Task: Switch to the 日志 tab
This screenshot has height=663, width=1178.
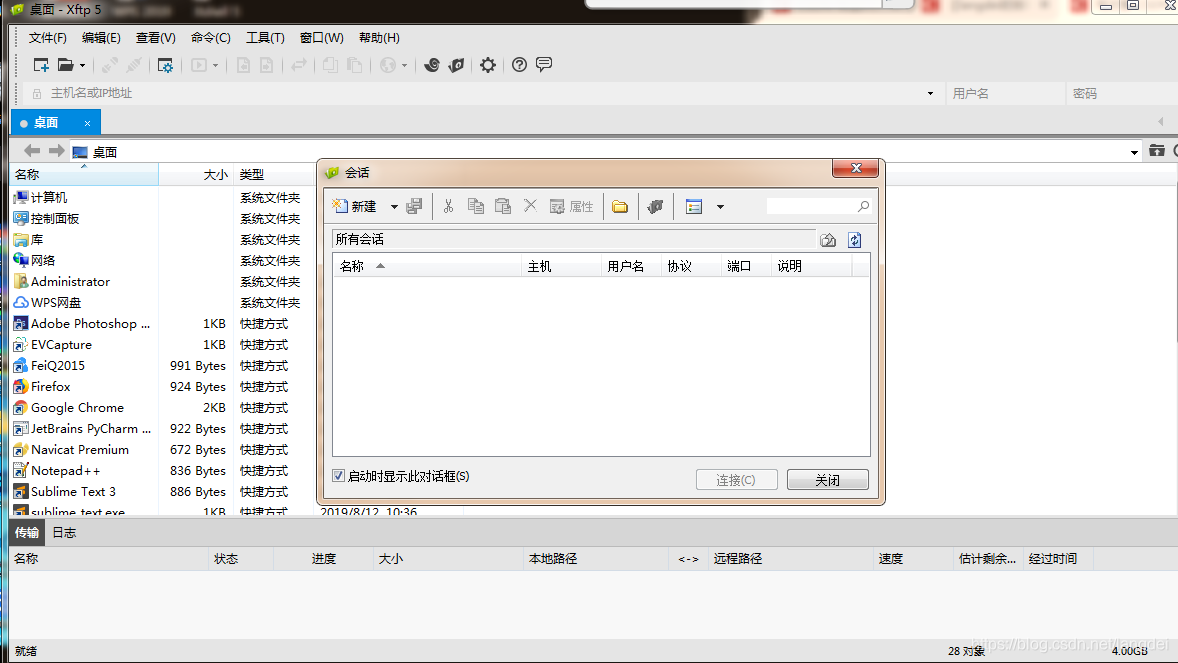Action: coord(64,532)
